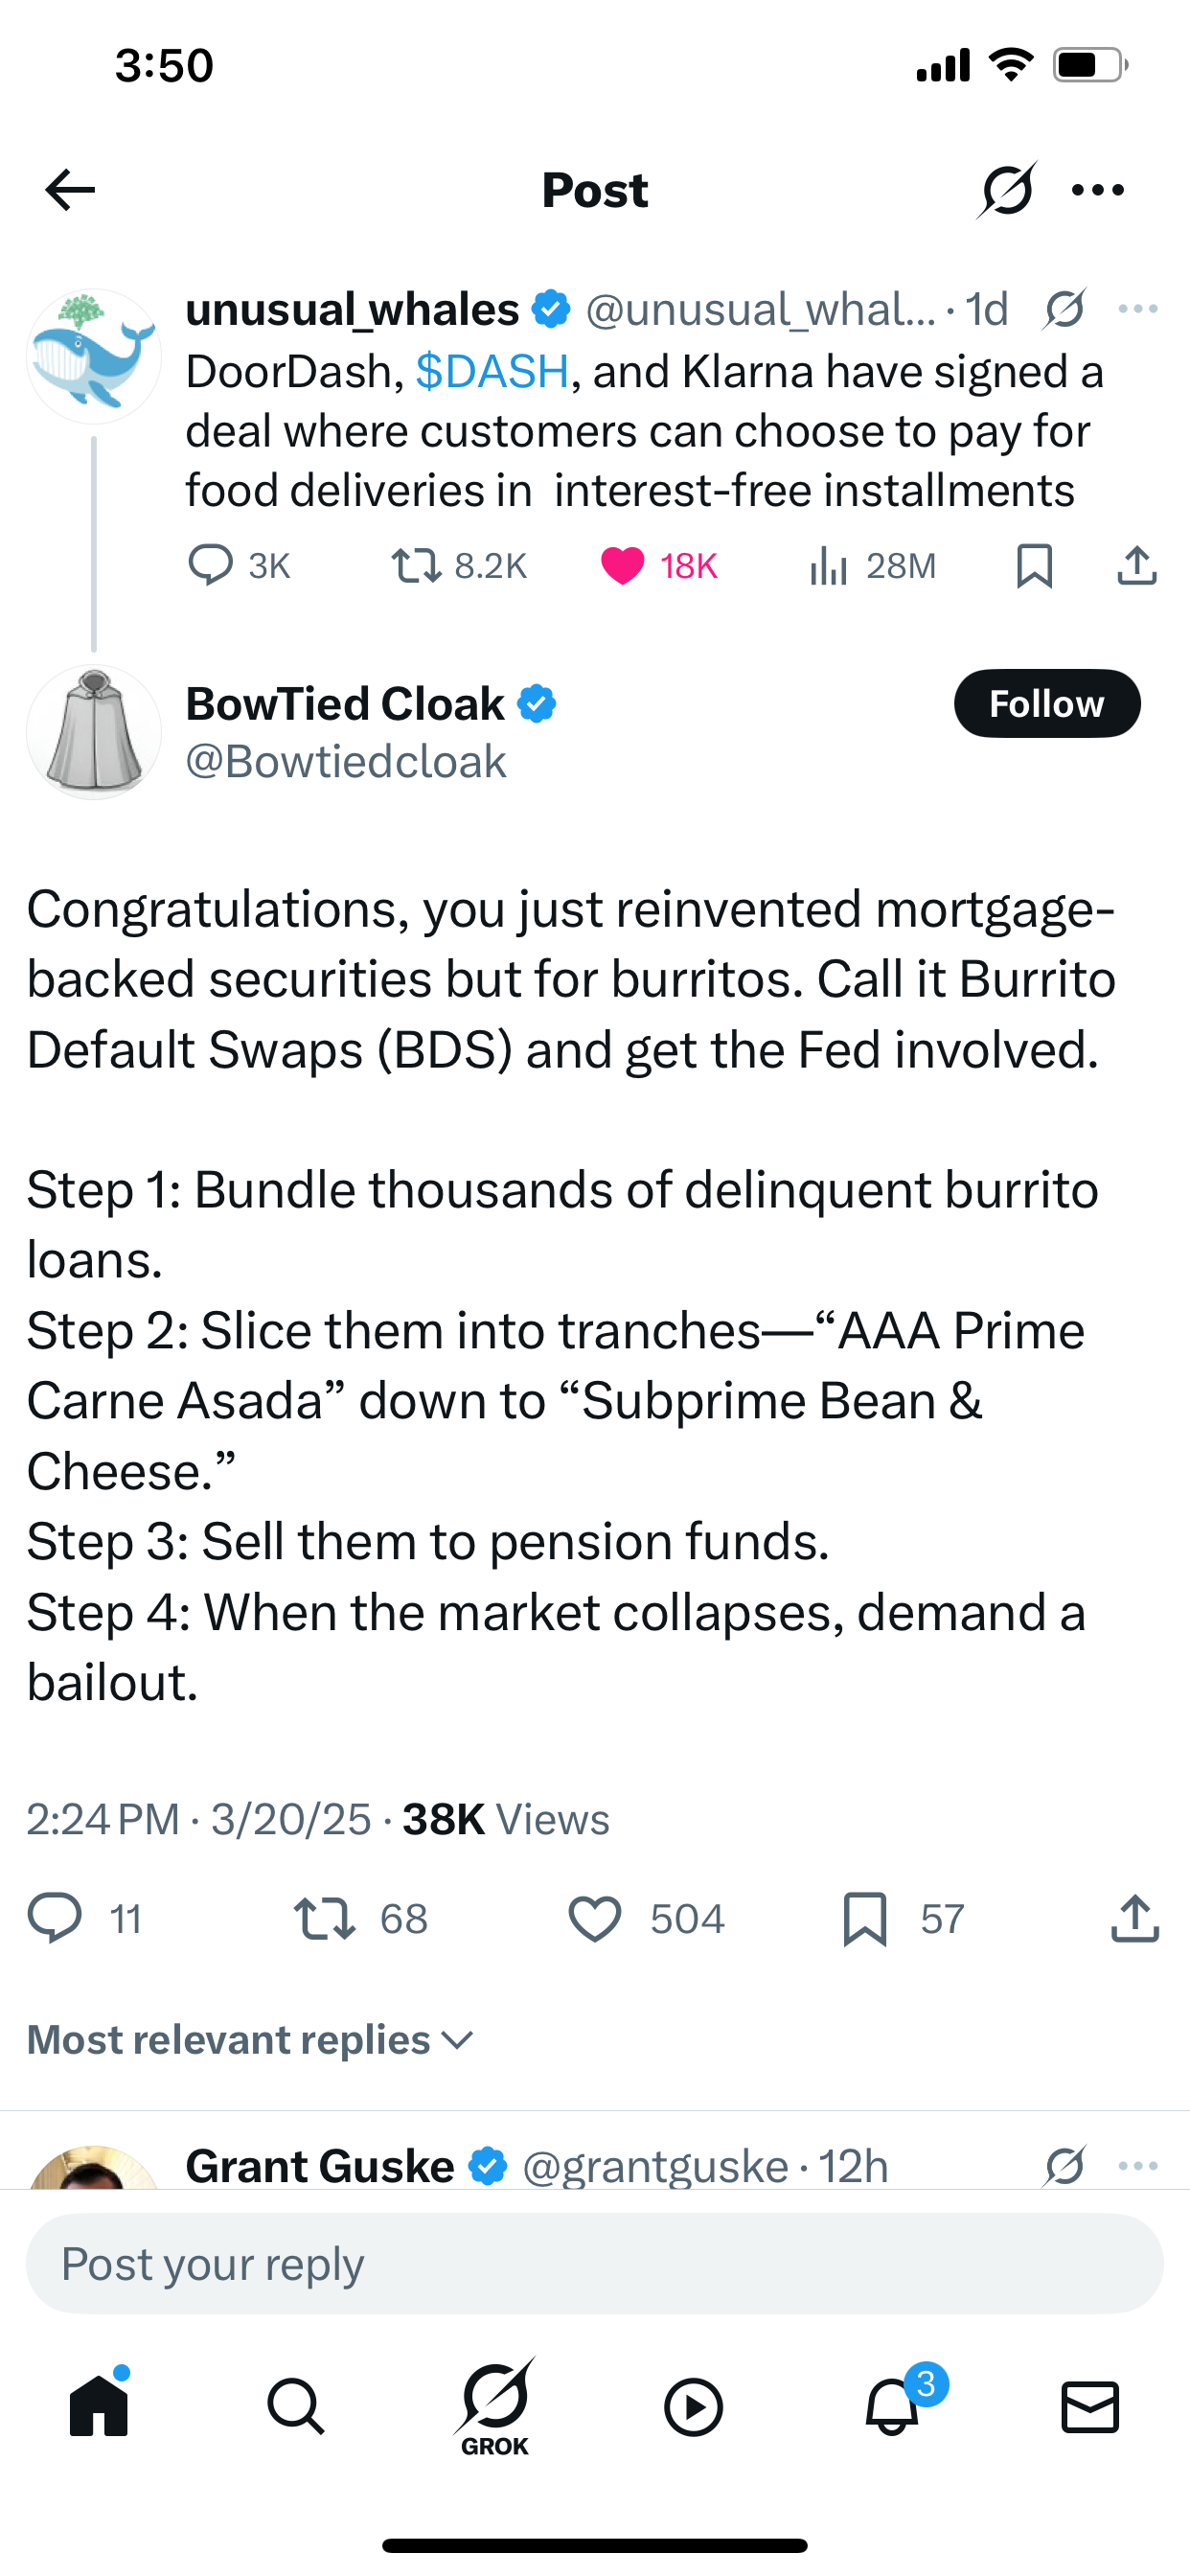The height and width of the screenshot is (2576, 1190).
Task: Open three-dot menu on unusual_whales post
Action: (1138, 310)
